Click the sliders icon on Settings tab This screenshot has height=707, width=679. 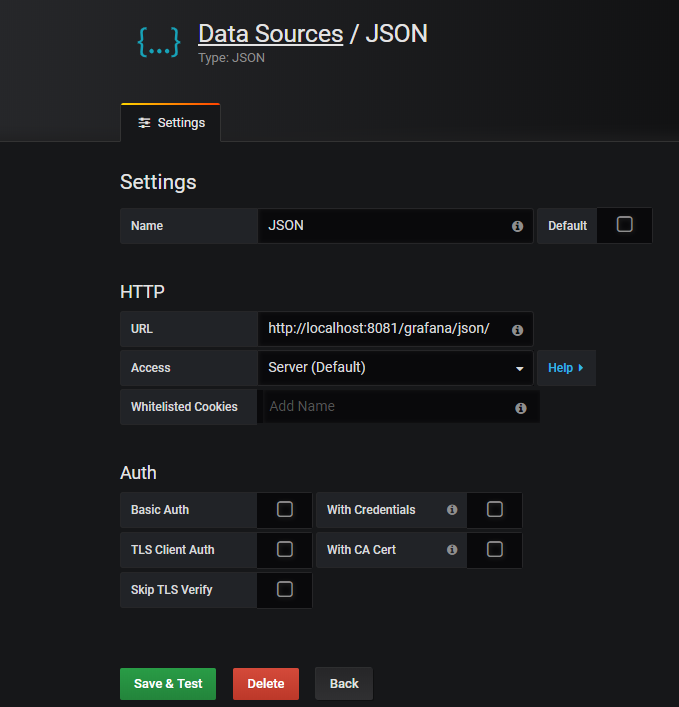point(144,123)
